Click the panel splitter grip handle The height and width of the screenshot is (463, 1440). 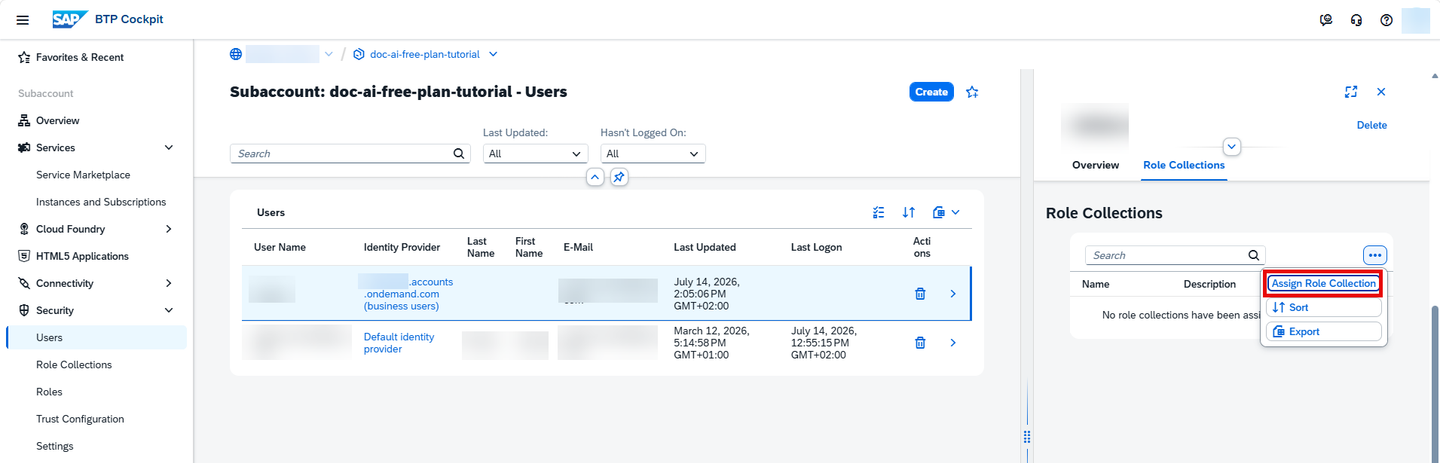click(1026, 437)
